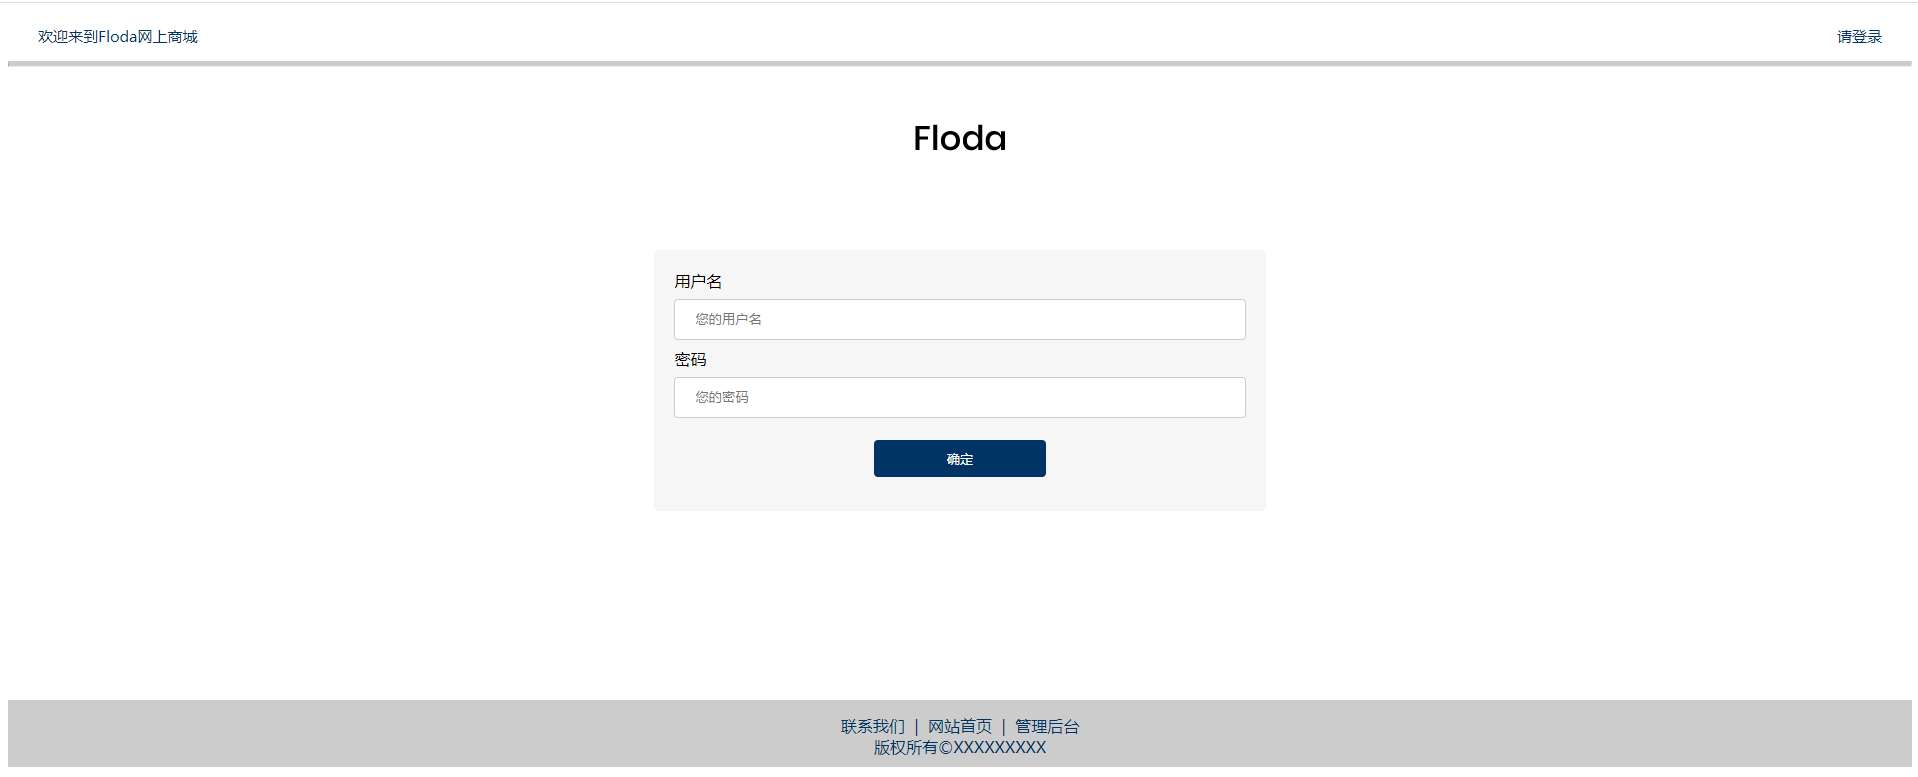
Task: Submit the form with 确定 button
Action: [x=959, y=459]
